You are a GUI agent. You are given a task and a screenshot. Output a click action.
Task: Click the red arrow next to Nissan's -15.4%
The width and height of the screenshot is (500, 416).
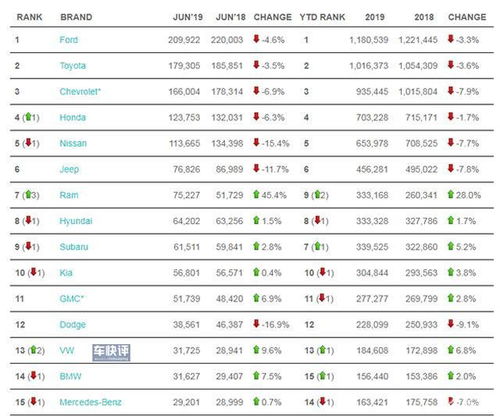pyautogui.click(x=256, y=142)
